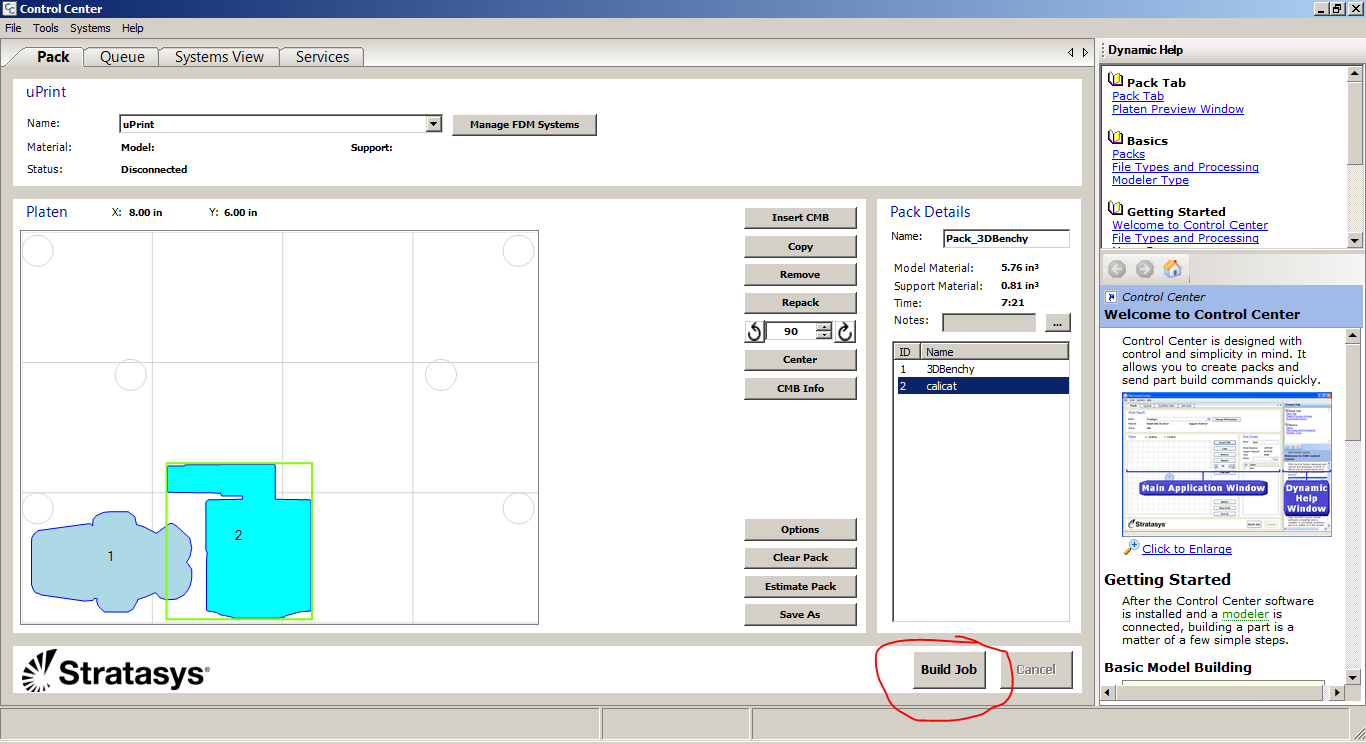Click the CMB Info button

(x=800, y=388)
